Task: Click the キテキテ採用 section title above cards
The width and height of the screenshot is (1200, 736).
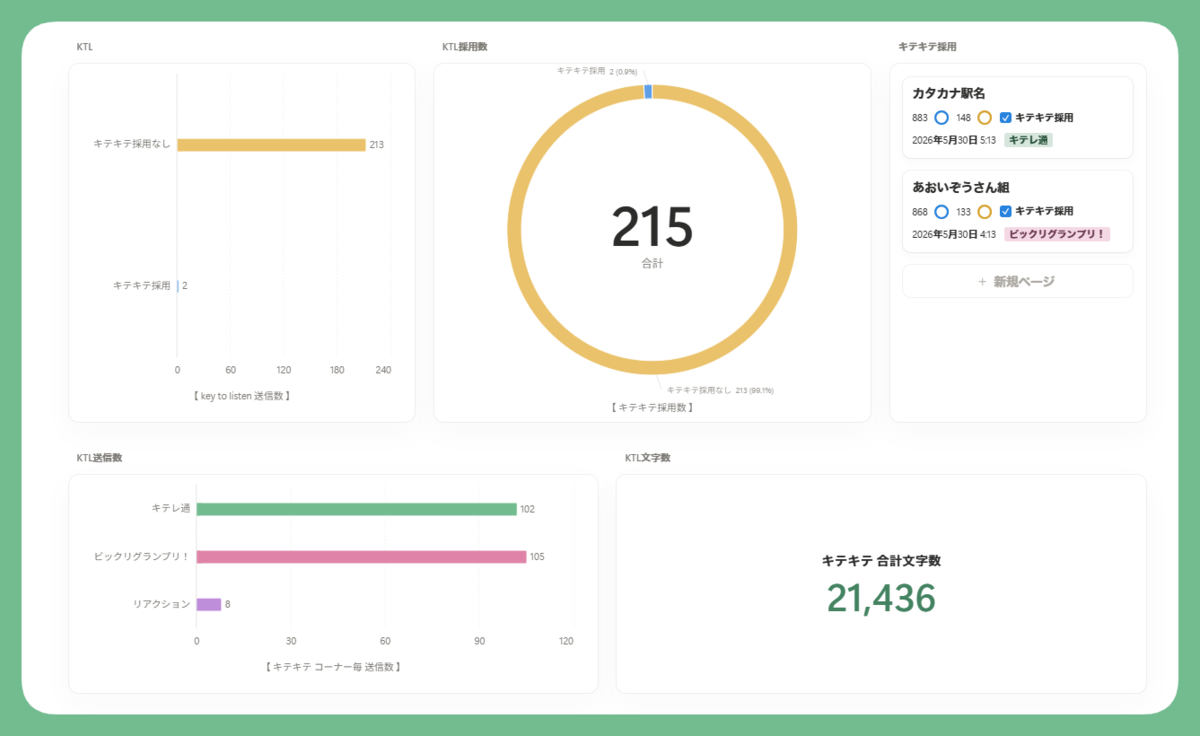Action: 927,47
